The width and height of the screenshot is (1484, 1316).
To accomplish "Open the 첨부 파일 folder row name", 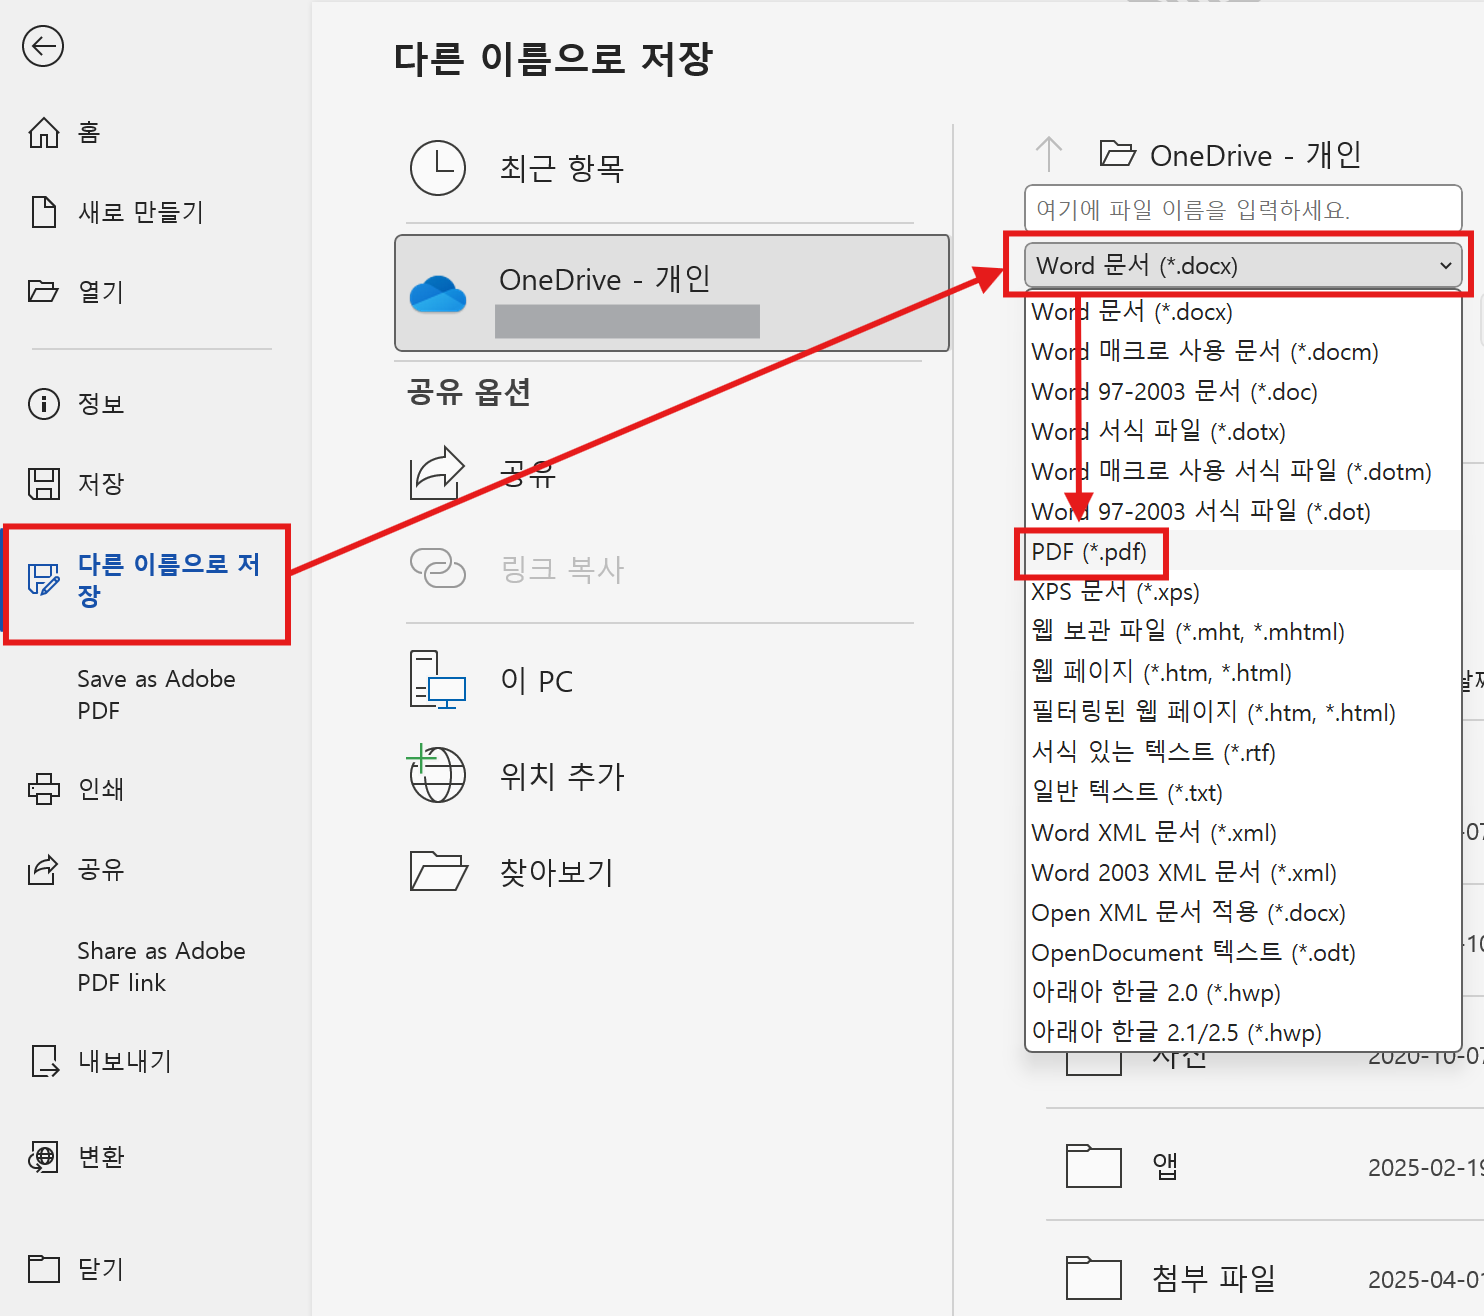I will 1214,1278.
